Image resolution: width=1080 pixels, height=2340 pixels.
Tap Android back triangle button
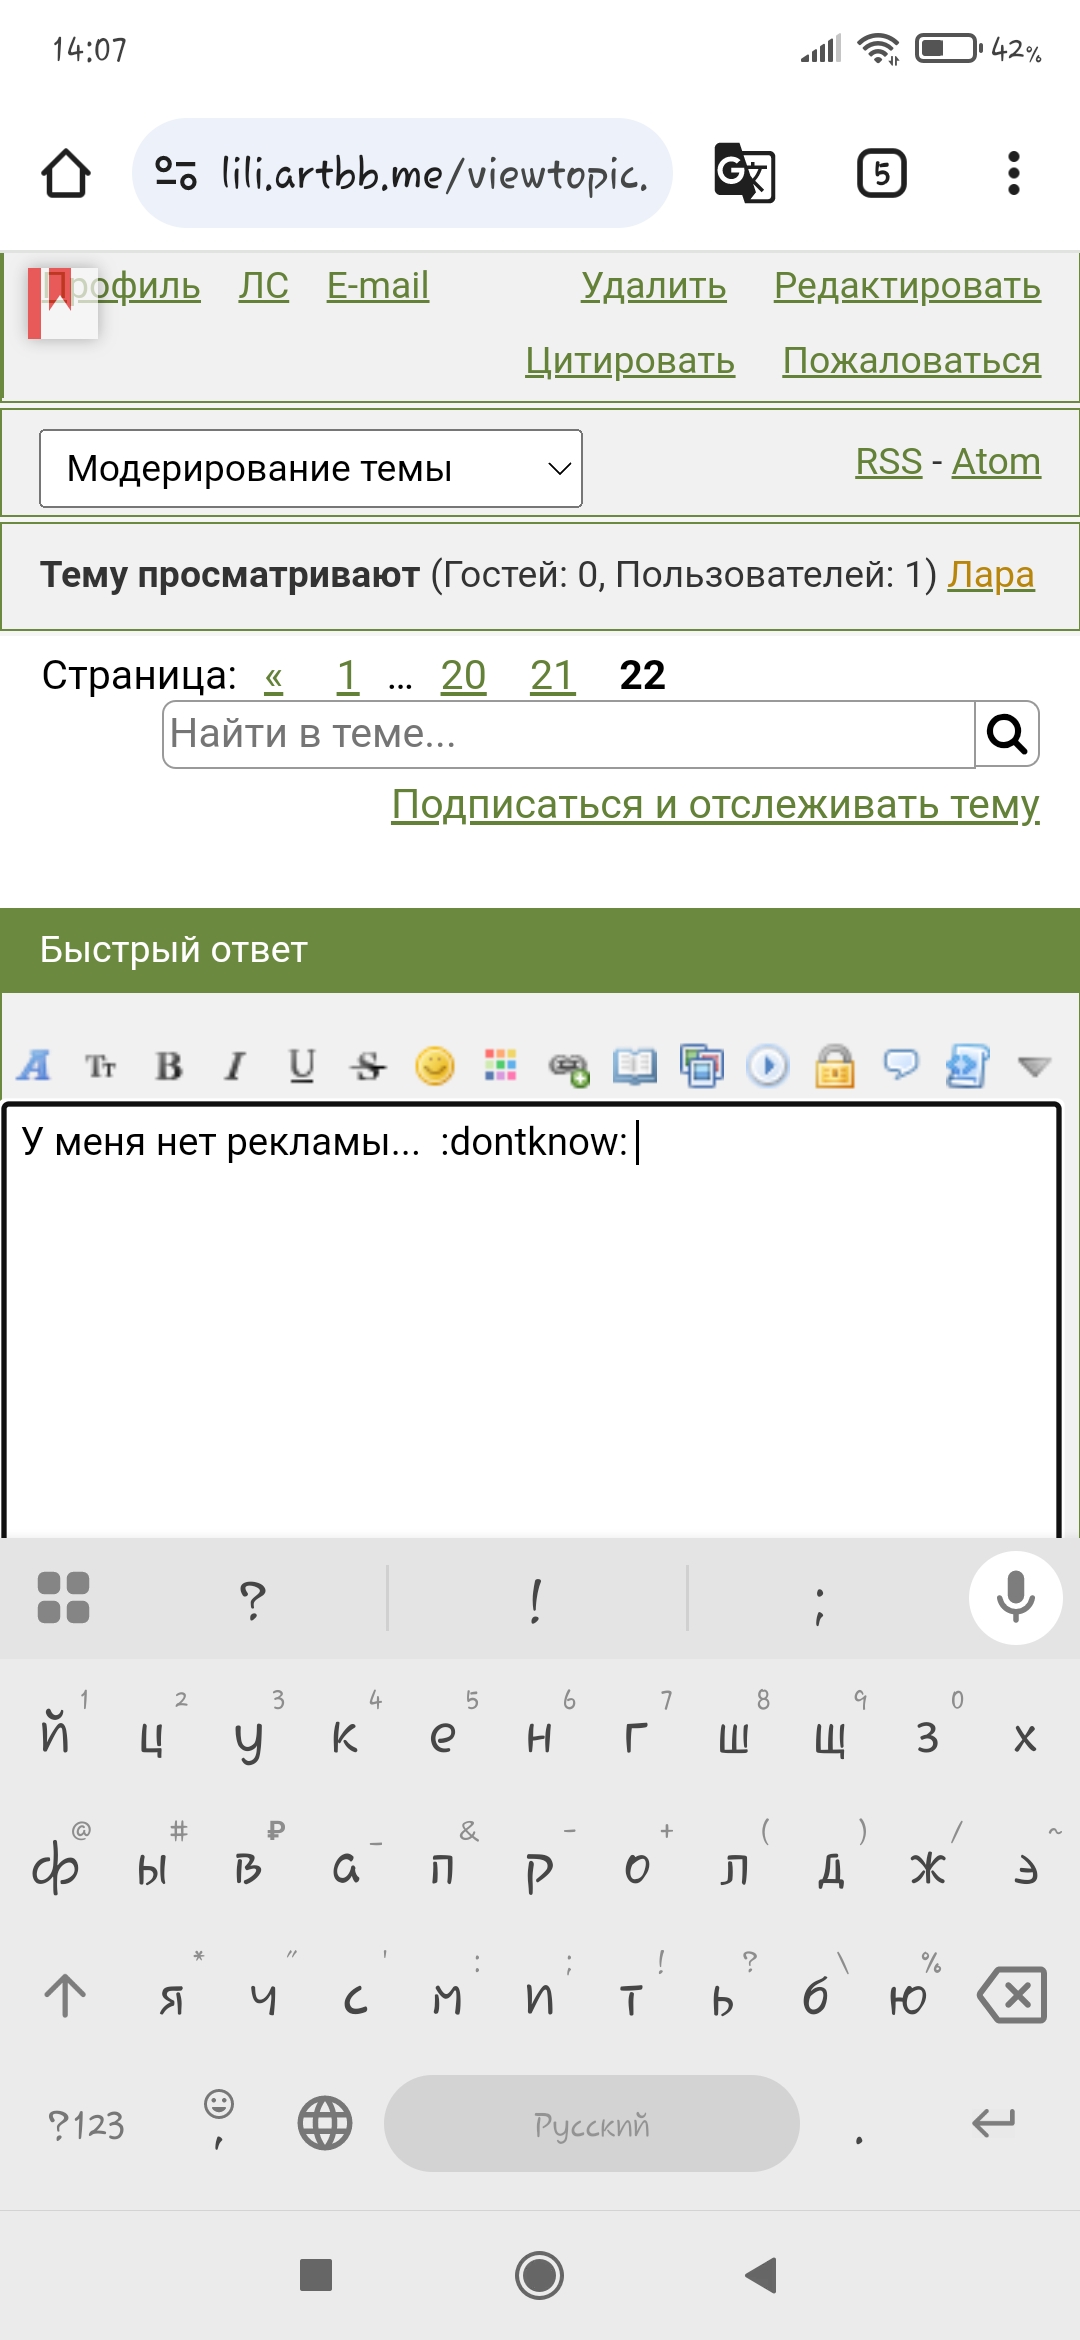(762, 2274)
